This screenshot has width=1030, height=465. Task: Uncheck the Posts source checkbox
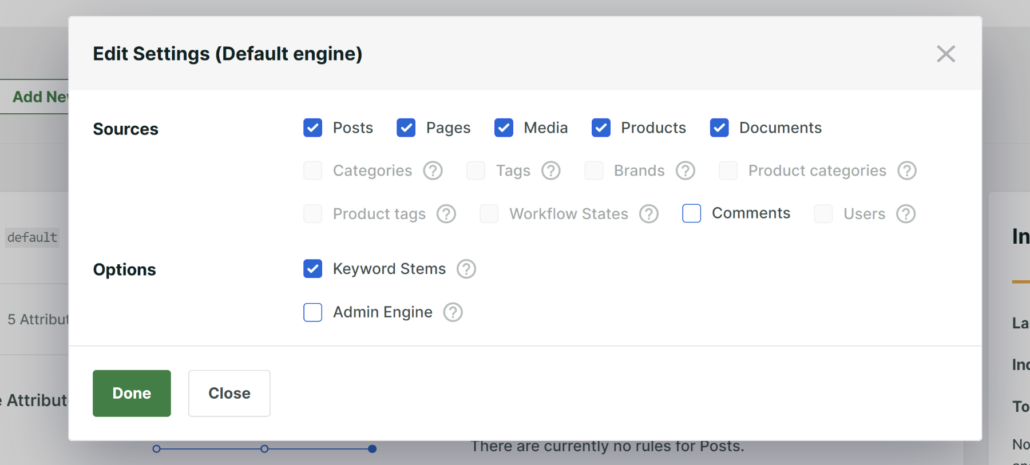coord(313,127)
